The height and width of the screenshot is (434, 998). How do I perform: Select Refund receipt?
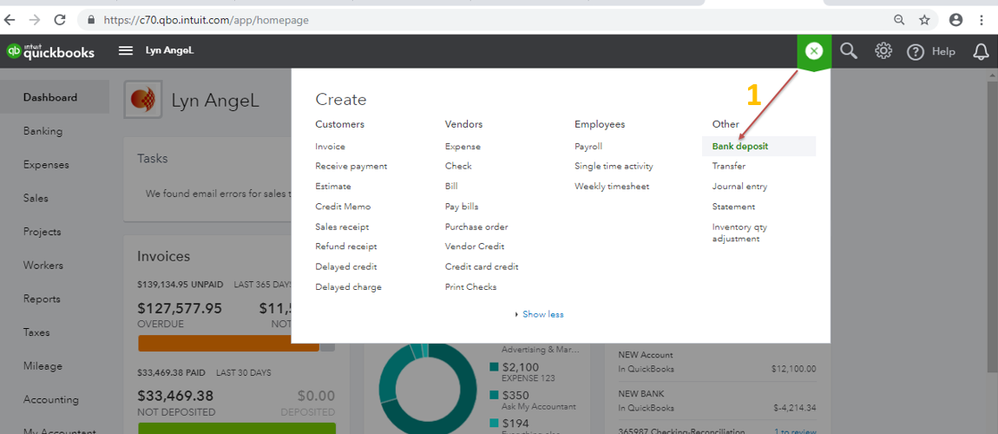[x=346, y=246]
